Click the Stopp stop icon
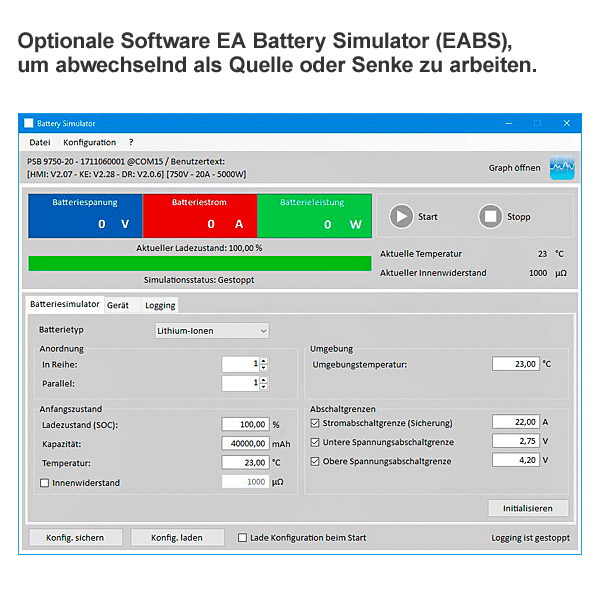 [x=490, y=216]
